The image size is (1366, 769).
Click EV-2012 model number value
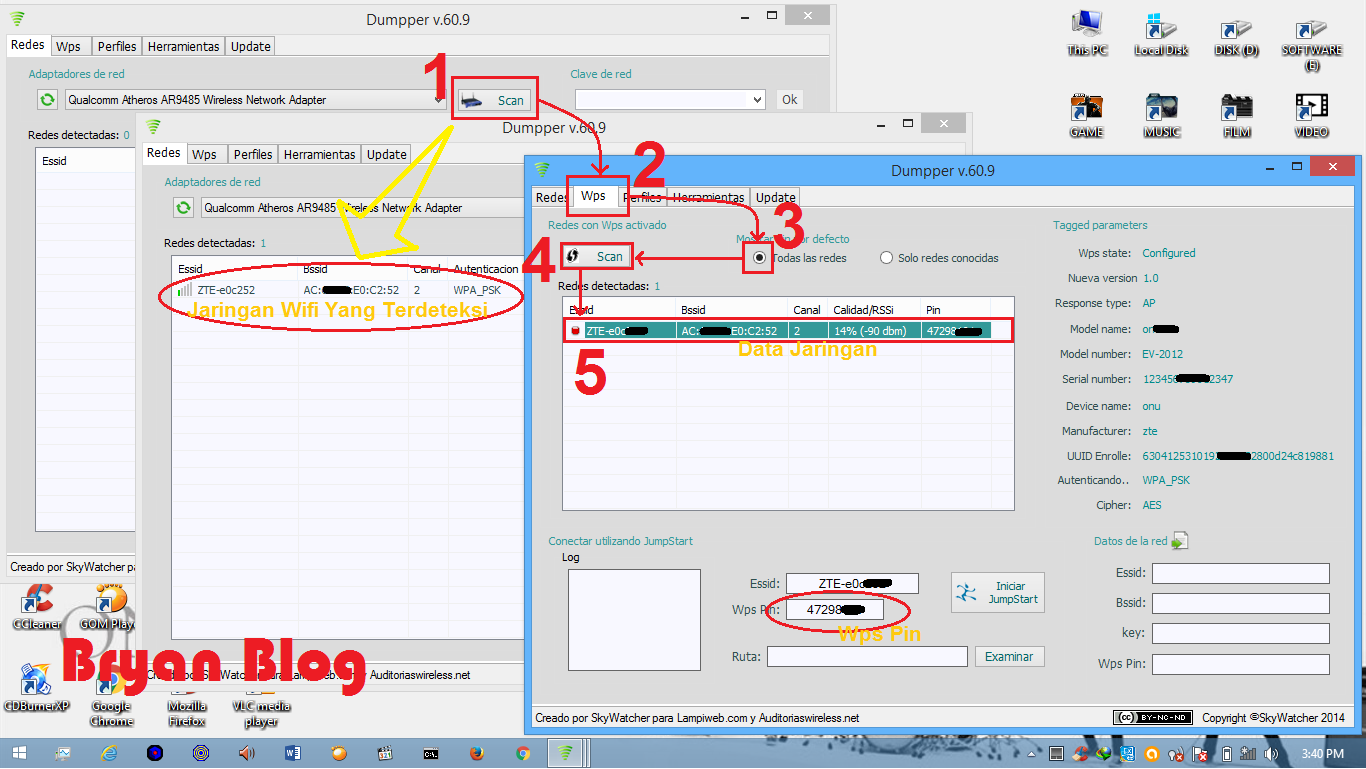1164,354
